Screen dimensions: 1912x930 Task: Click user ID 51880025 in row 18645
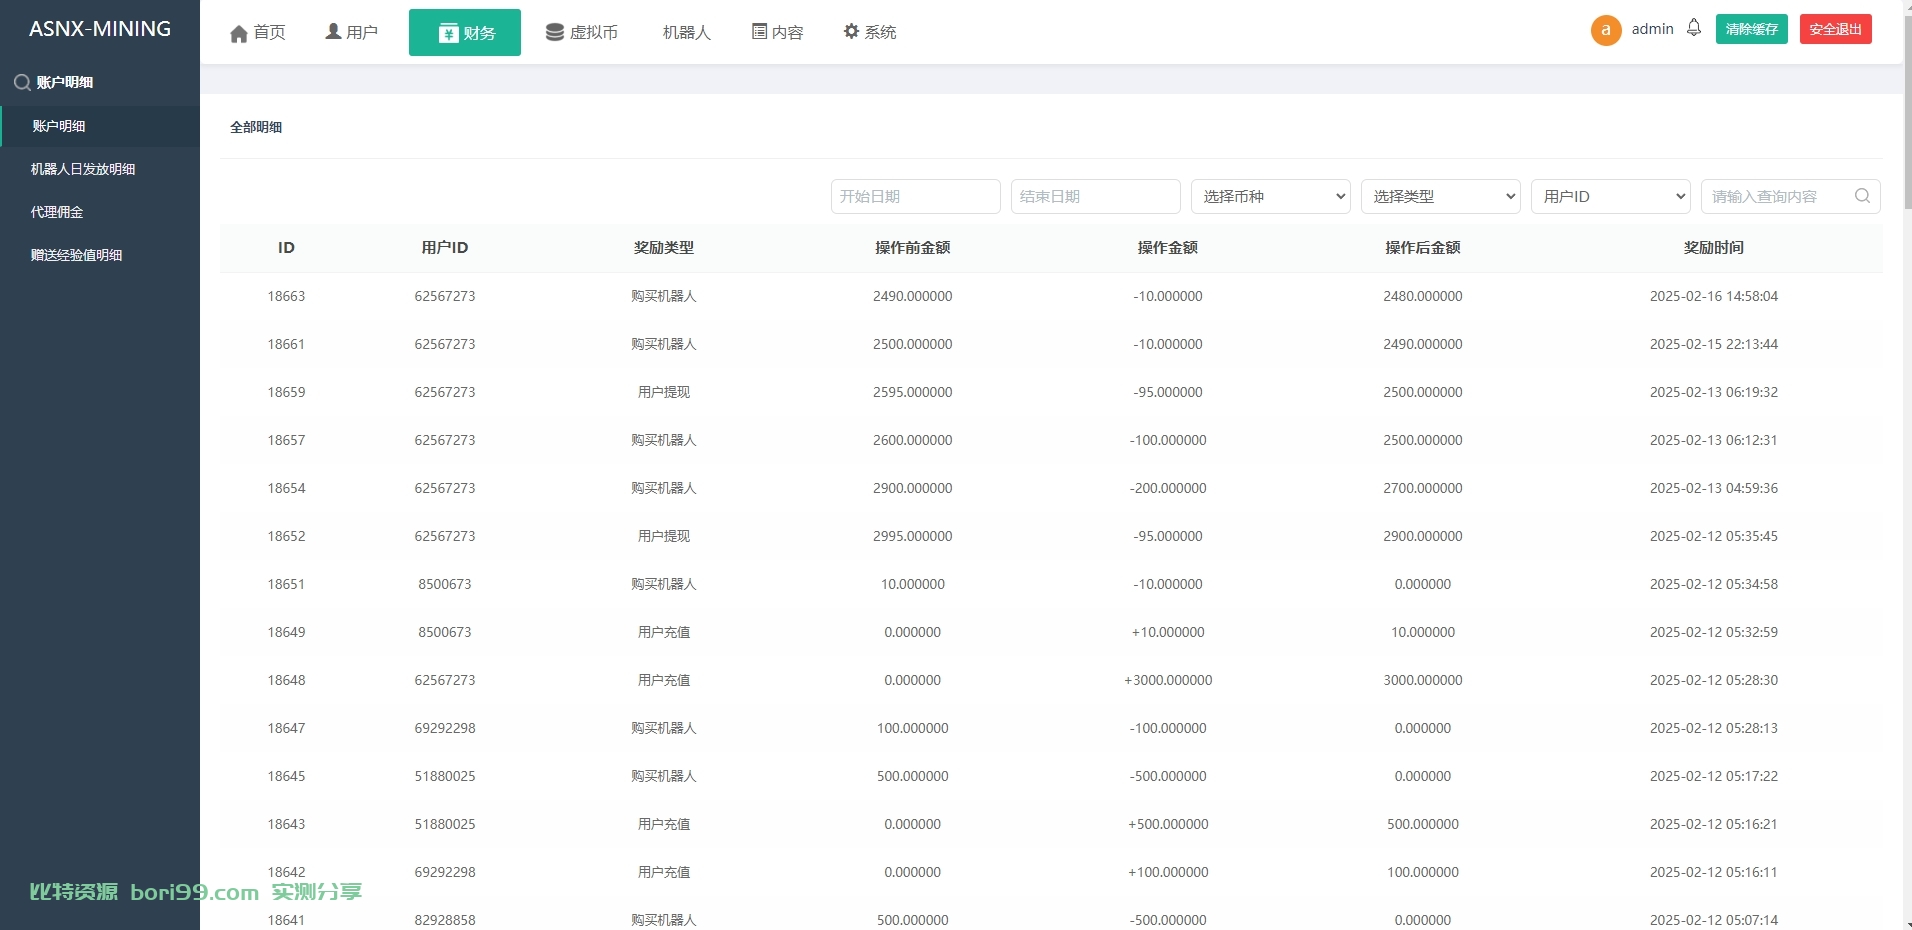445,776
